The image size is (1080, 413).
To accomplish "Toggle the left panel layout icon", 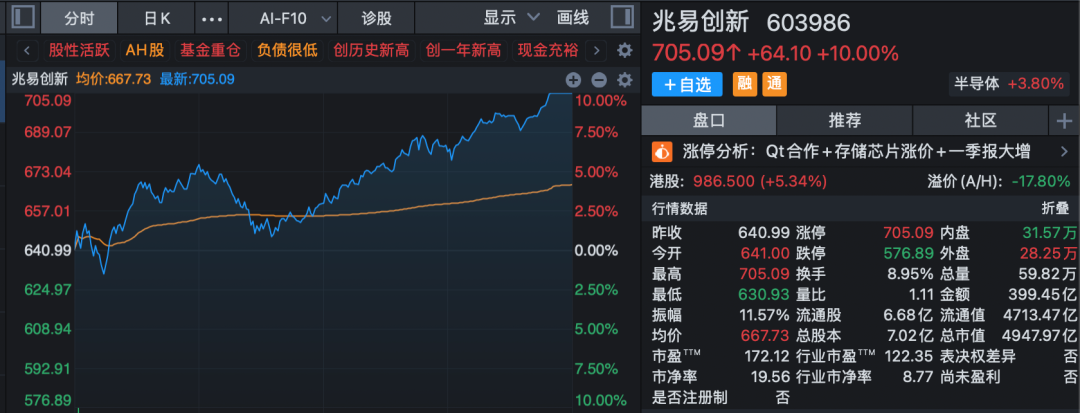I will click(23, 17).
